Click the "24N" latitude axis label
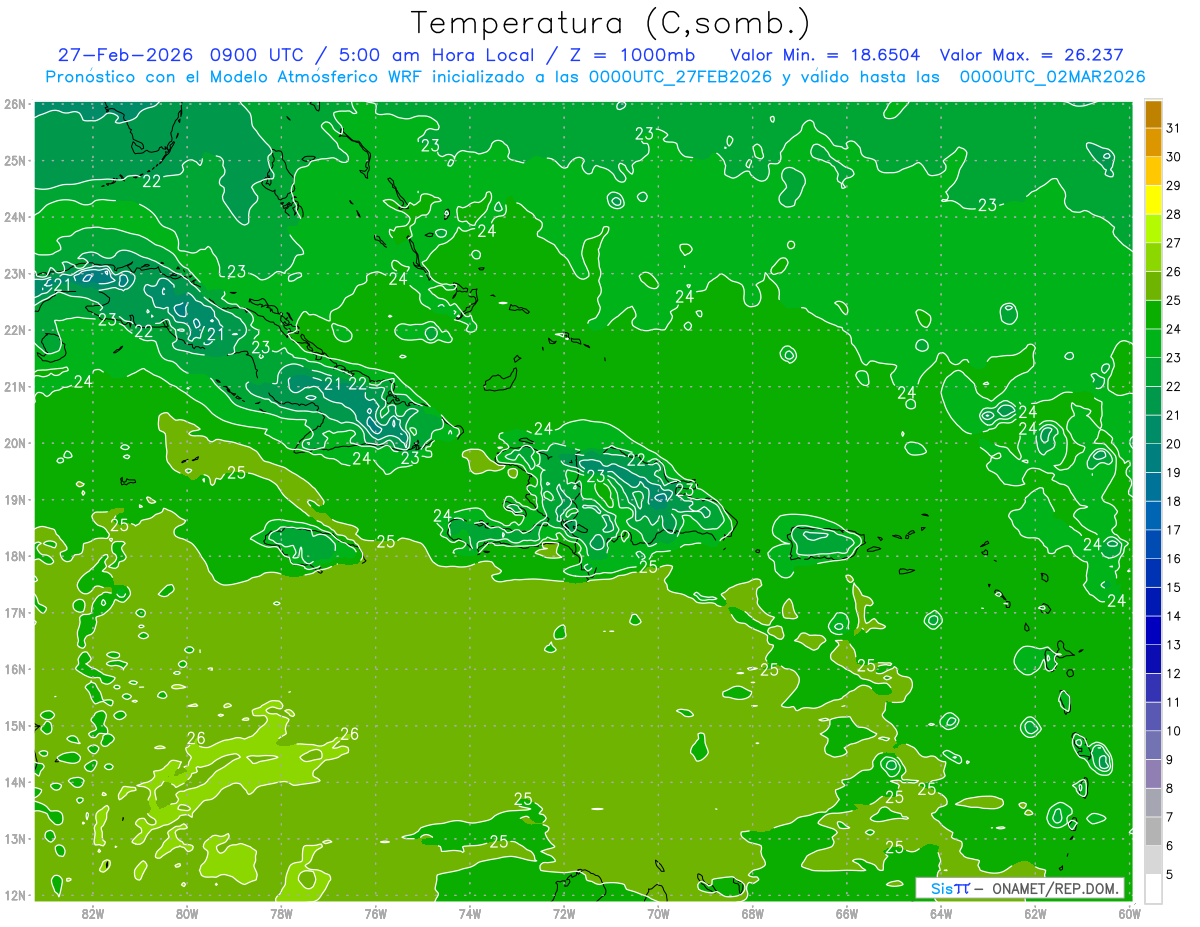Image resolution: width=1200 pixels, height=927 pixels. [x=14, y=217]
